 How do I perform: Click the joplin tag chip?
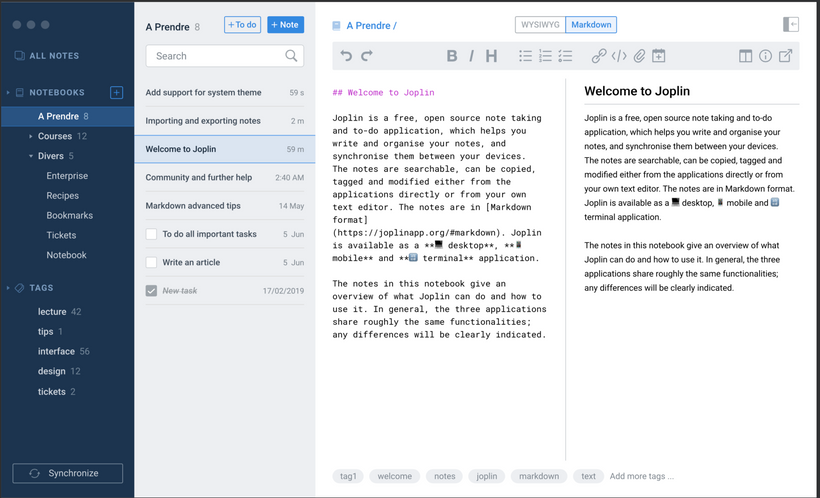pos(486,476)
